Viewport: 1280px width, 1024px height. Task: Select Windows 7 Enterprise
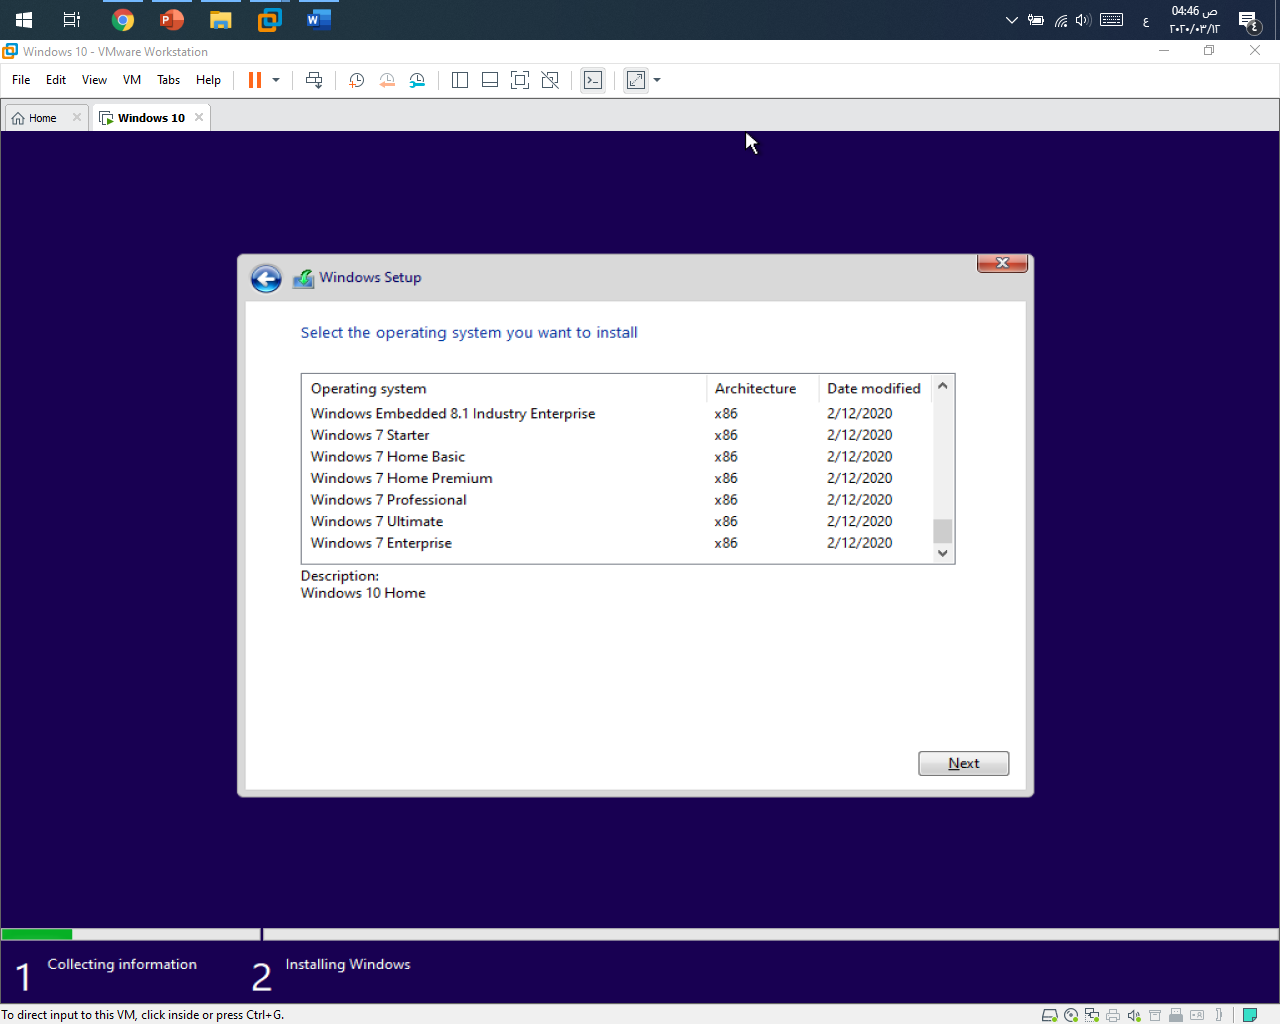pyautogui.click(x=617, y=543)
